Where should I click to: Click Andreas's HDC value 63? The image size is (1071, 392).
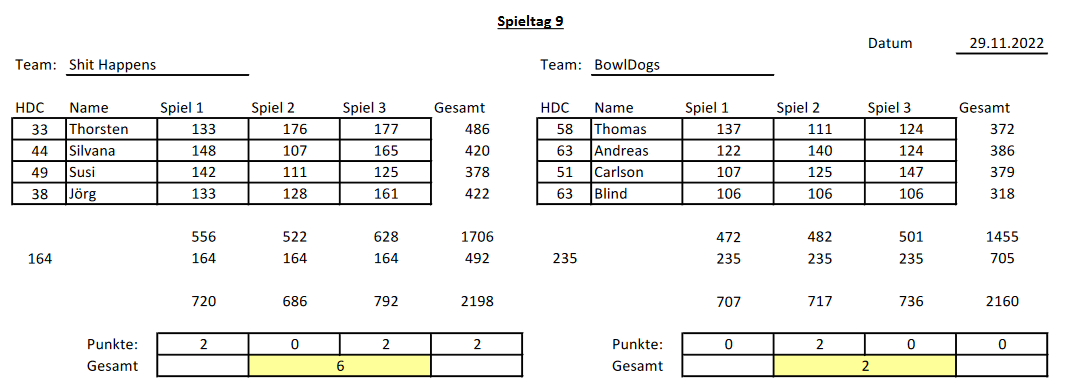[564, 151]
